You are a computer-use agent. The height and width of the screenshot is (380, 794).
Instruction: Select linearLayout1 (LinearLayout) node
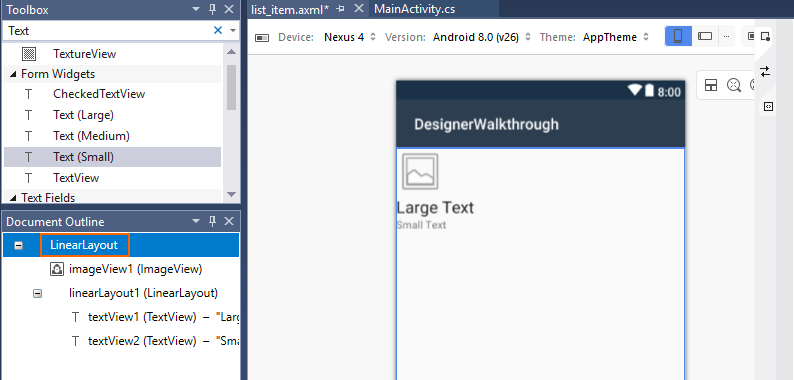coord(143,293)
